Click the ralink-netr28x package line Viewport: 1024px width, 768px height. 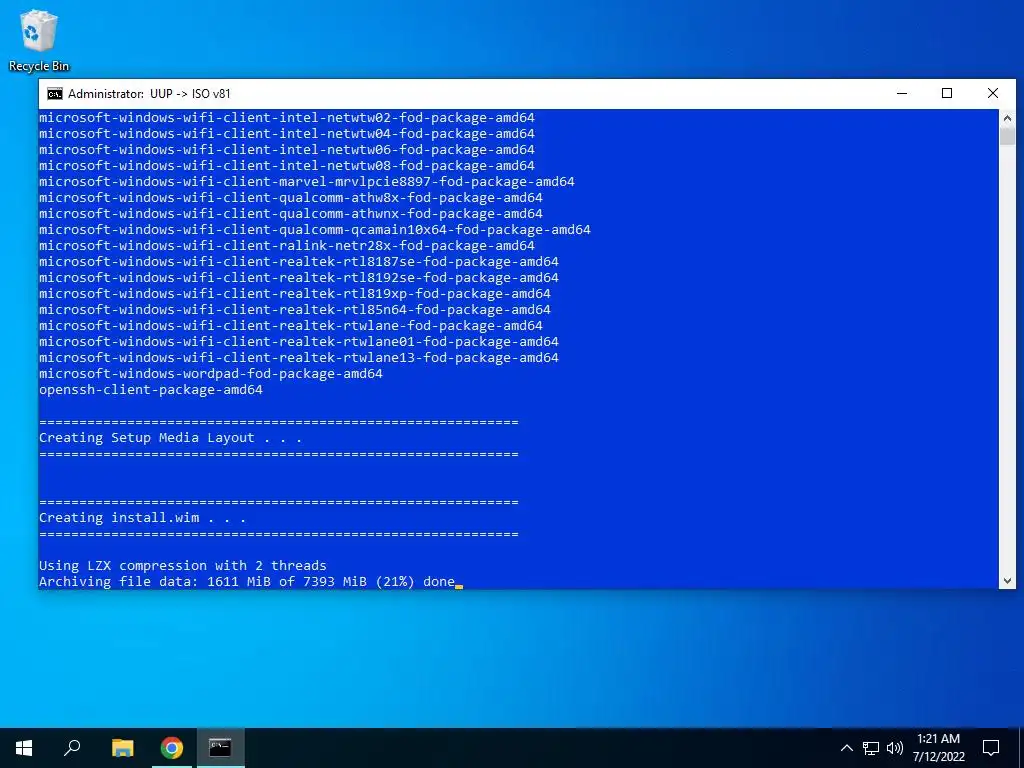pyautogui.click(x=287, y=246)
